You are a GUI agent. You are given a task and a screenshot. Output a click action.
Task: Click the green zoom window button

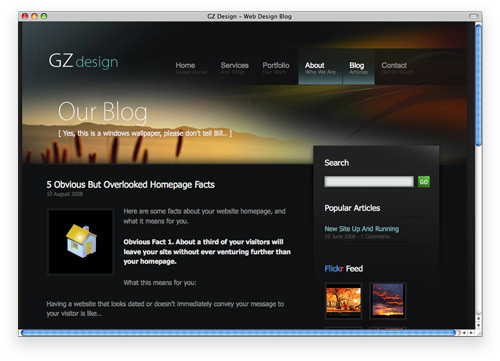(x=44, y=16)
